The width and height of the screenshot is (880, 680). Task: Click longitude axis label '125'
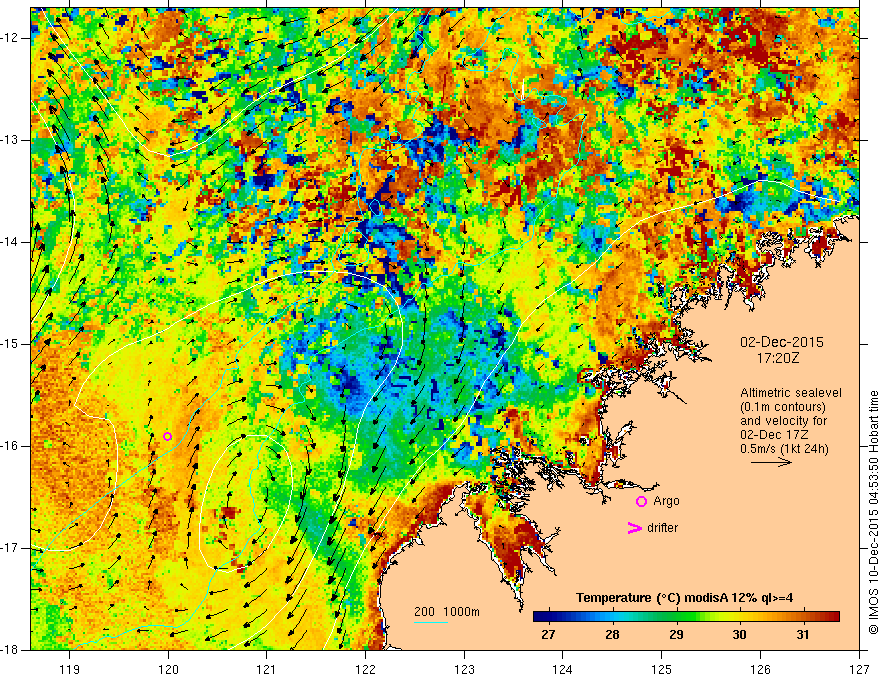click(x=662, y=669)
